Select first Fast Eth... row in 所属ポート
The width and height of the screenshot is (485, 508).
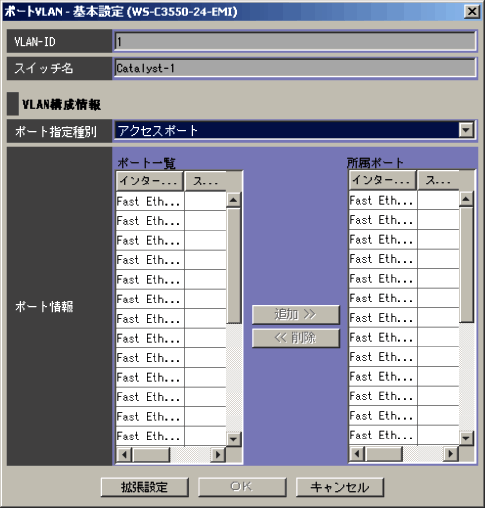pos(404,200)
